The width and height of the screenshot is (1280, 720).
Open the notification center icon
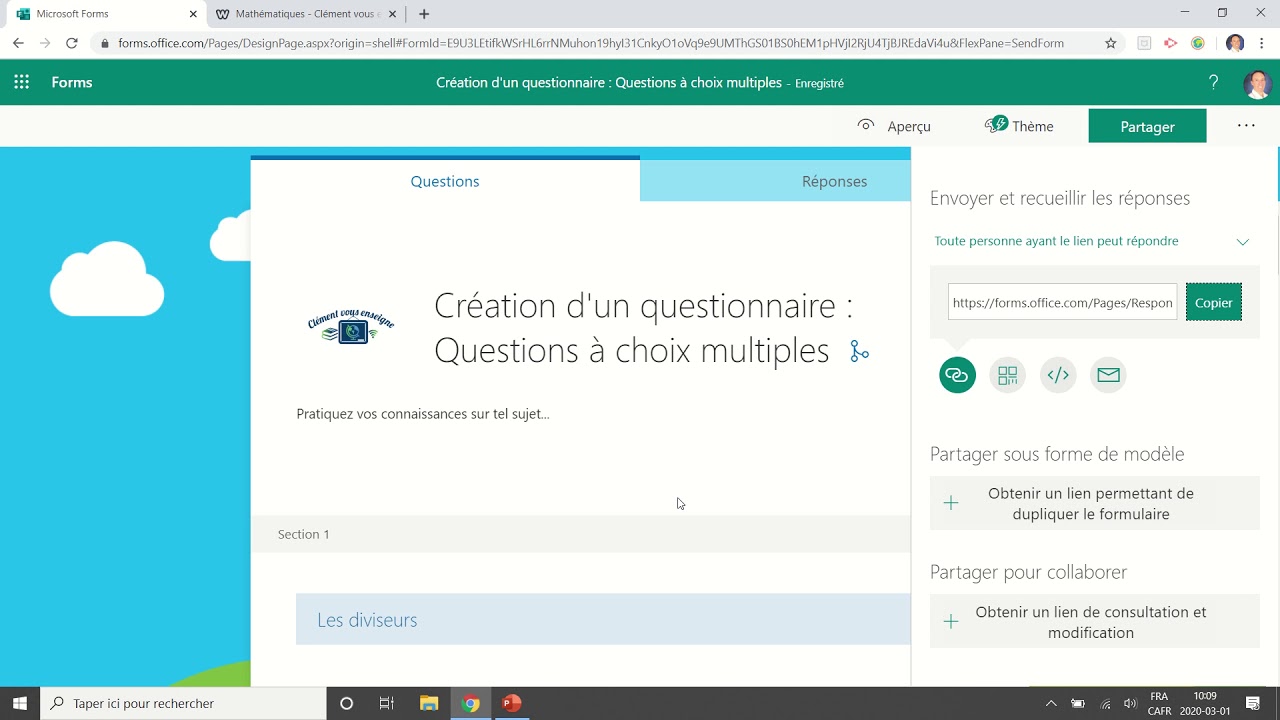coord(1253,704)
